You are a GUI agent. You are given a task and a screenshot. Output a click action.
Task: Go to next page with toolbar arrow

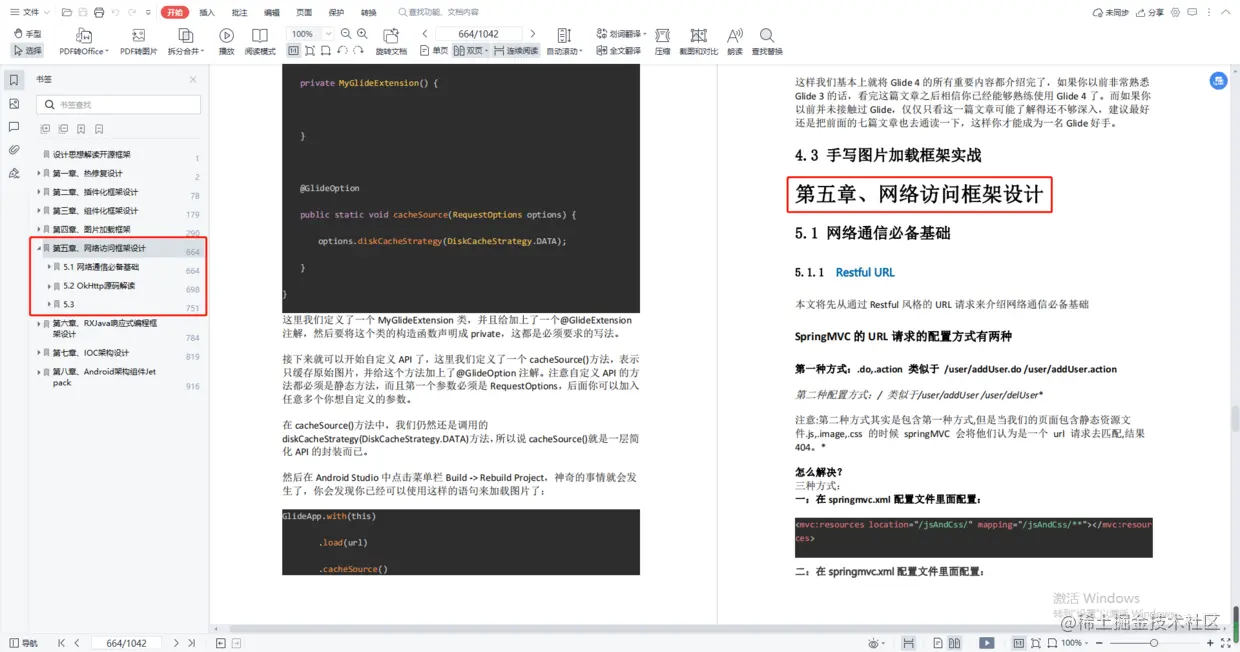[x=532, y=34]
